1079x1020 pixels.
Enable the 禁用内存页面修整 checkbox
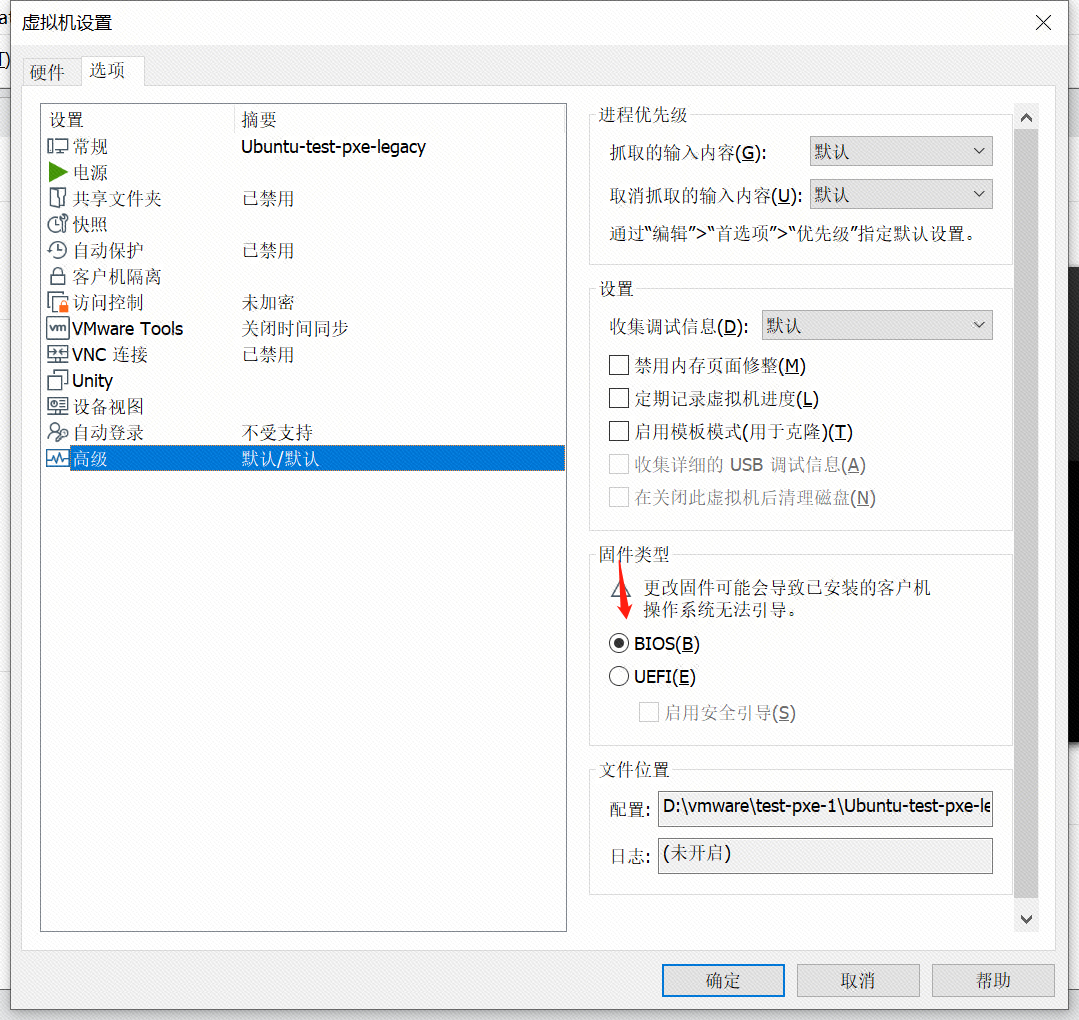point(618,365)
